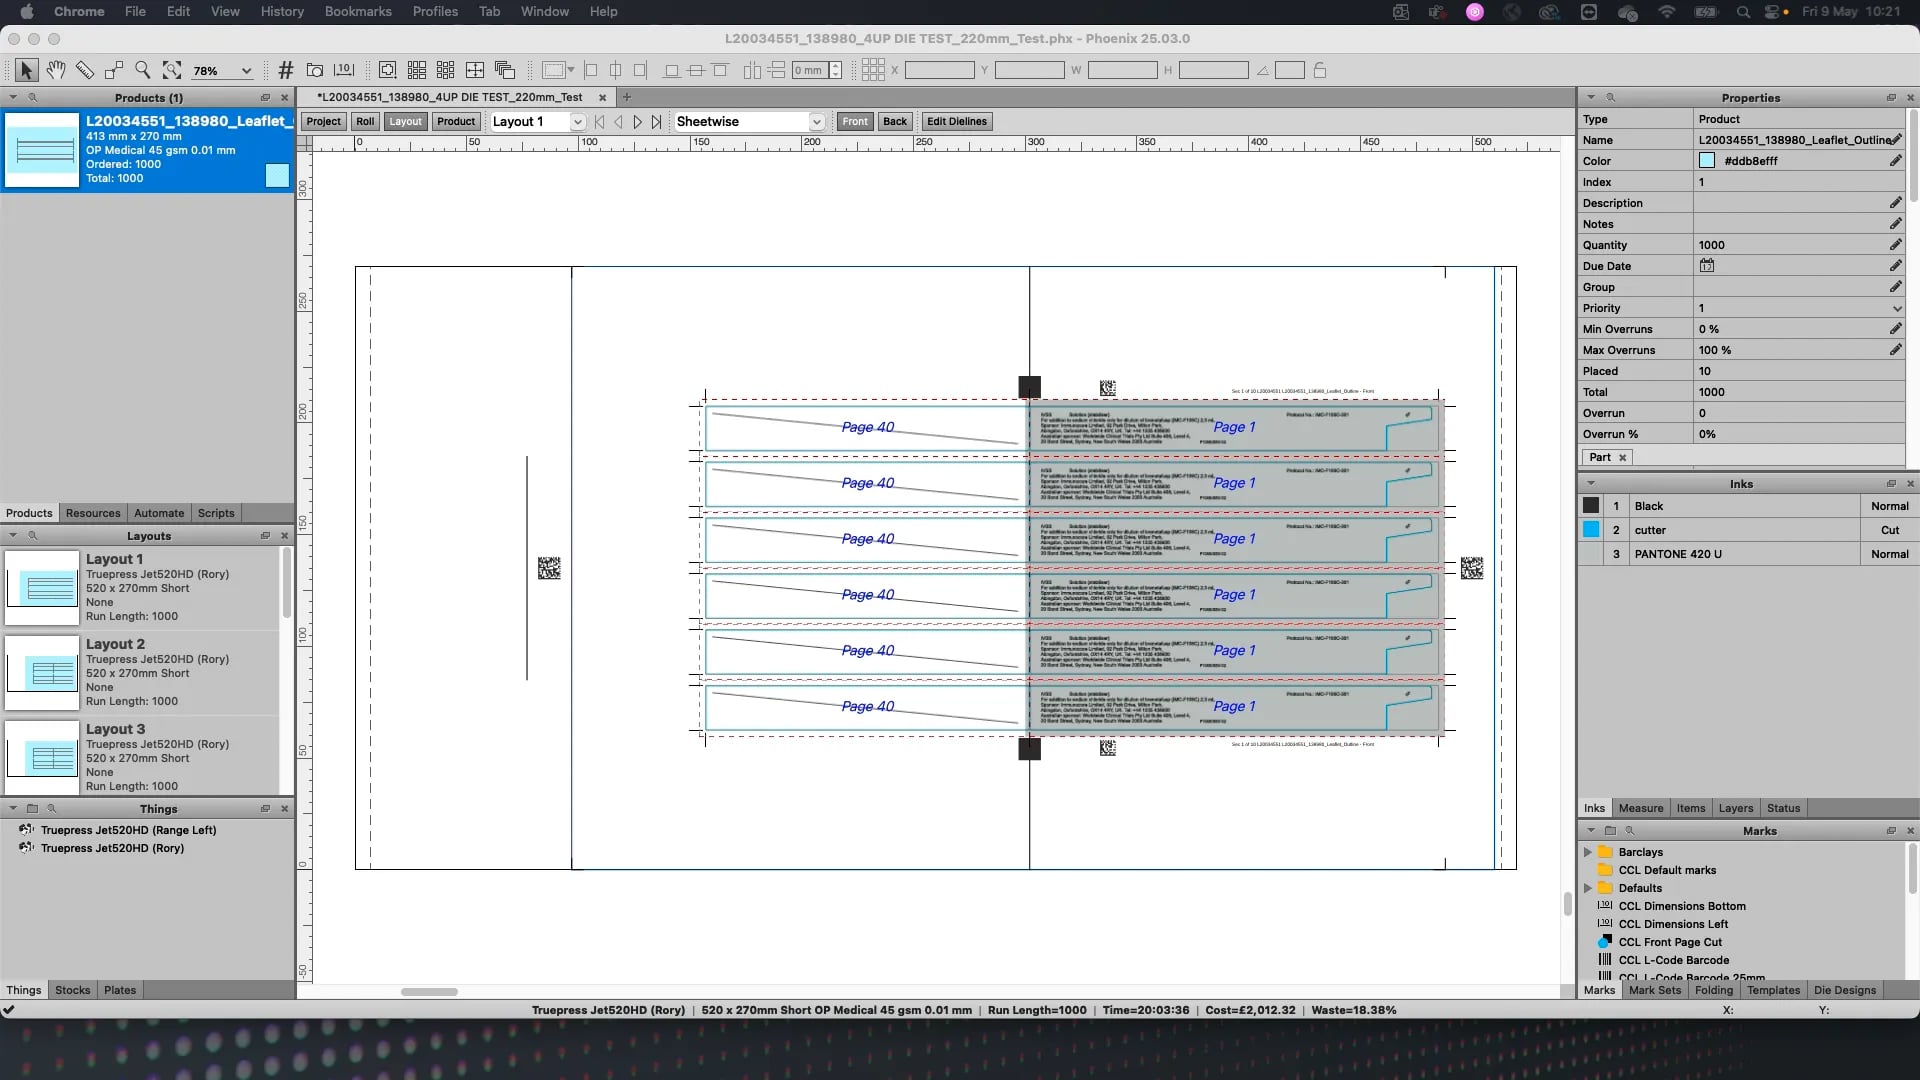Screen dimensions: 1920x1080
Task: Click the camera snapshot icon in toolbar
Action: 315,70
